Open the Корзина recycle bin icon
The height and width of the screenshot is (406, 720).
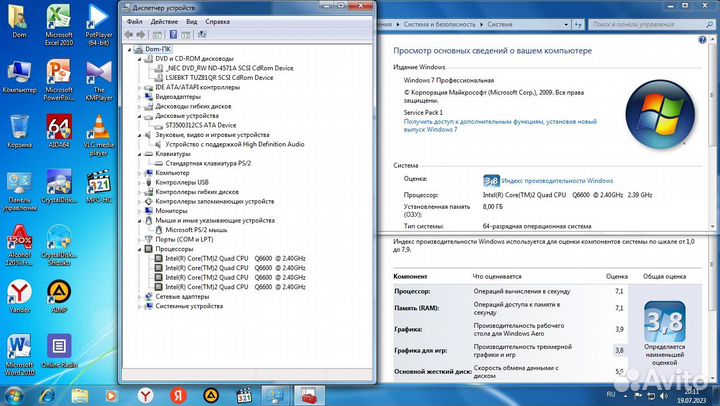(19, 132)
